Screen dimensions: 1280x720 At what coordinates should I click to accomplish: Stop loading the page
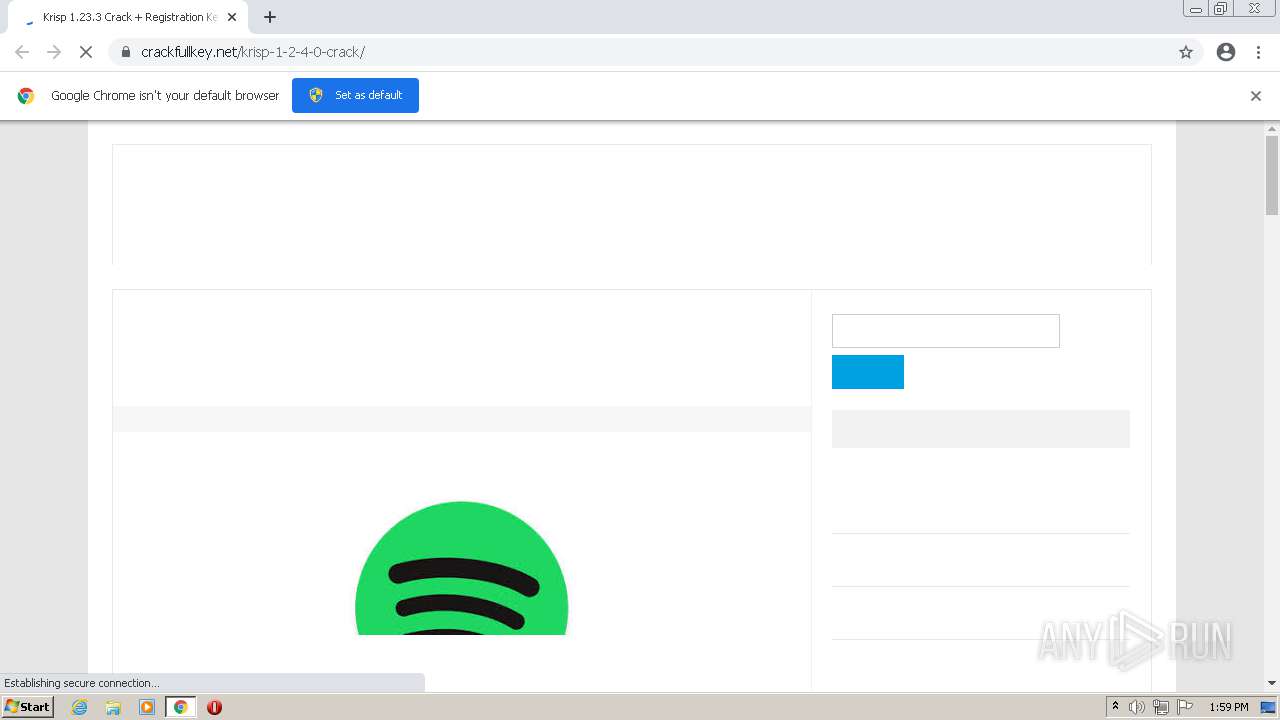tap(86, 52)
